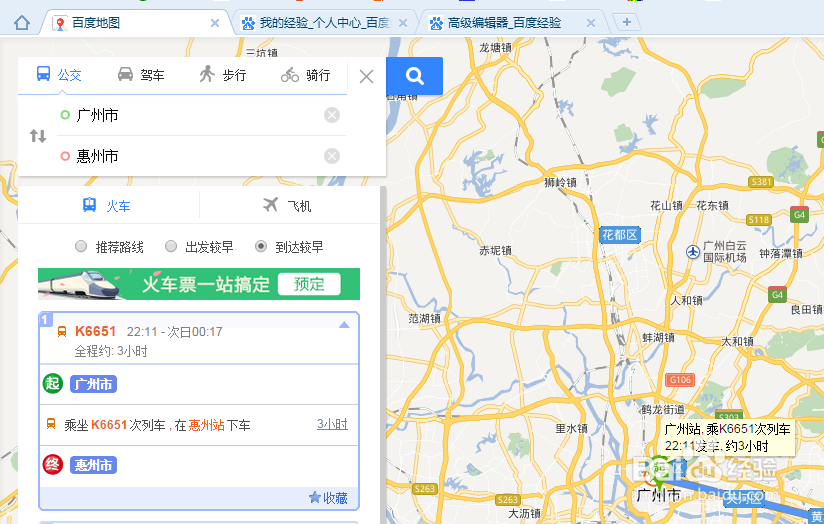
Task: Click 预定 on the train ticket banner
Action: click(x=309, y=284)
